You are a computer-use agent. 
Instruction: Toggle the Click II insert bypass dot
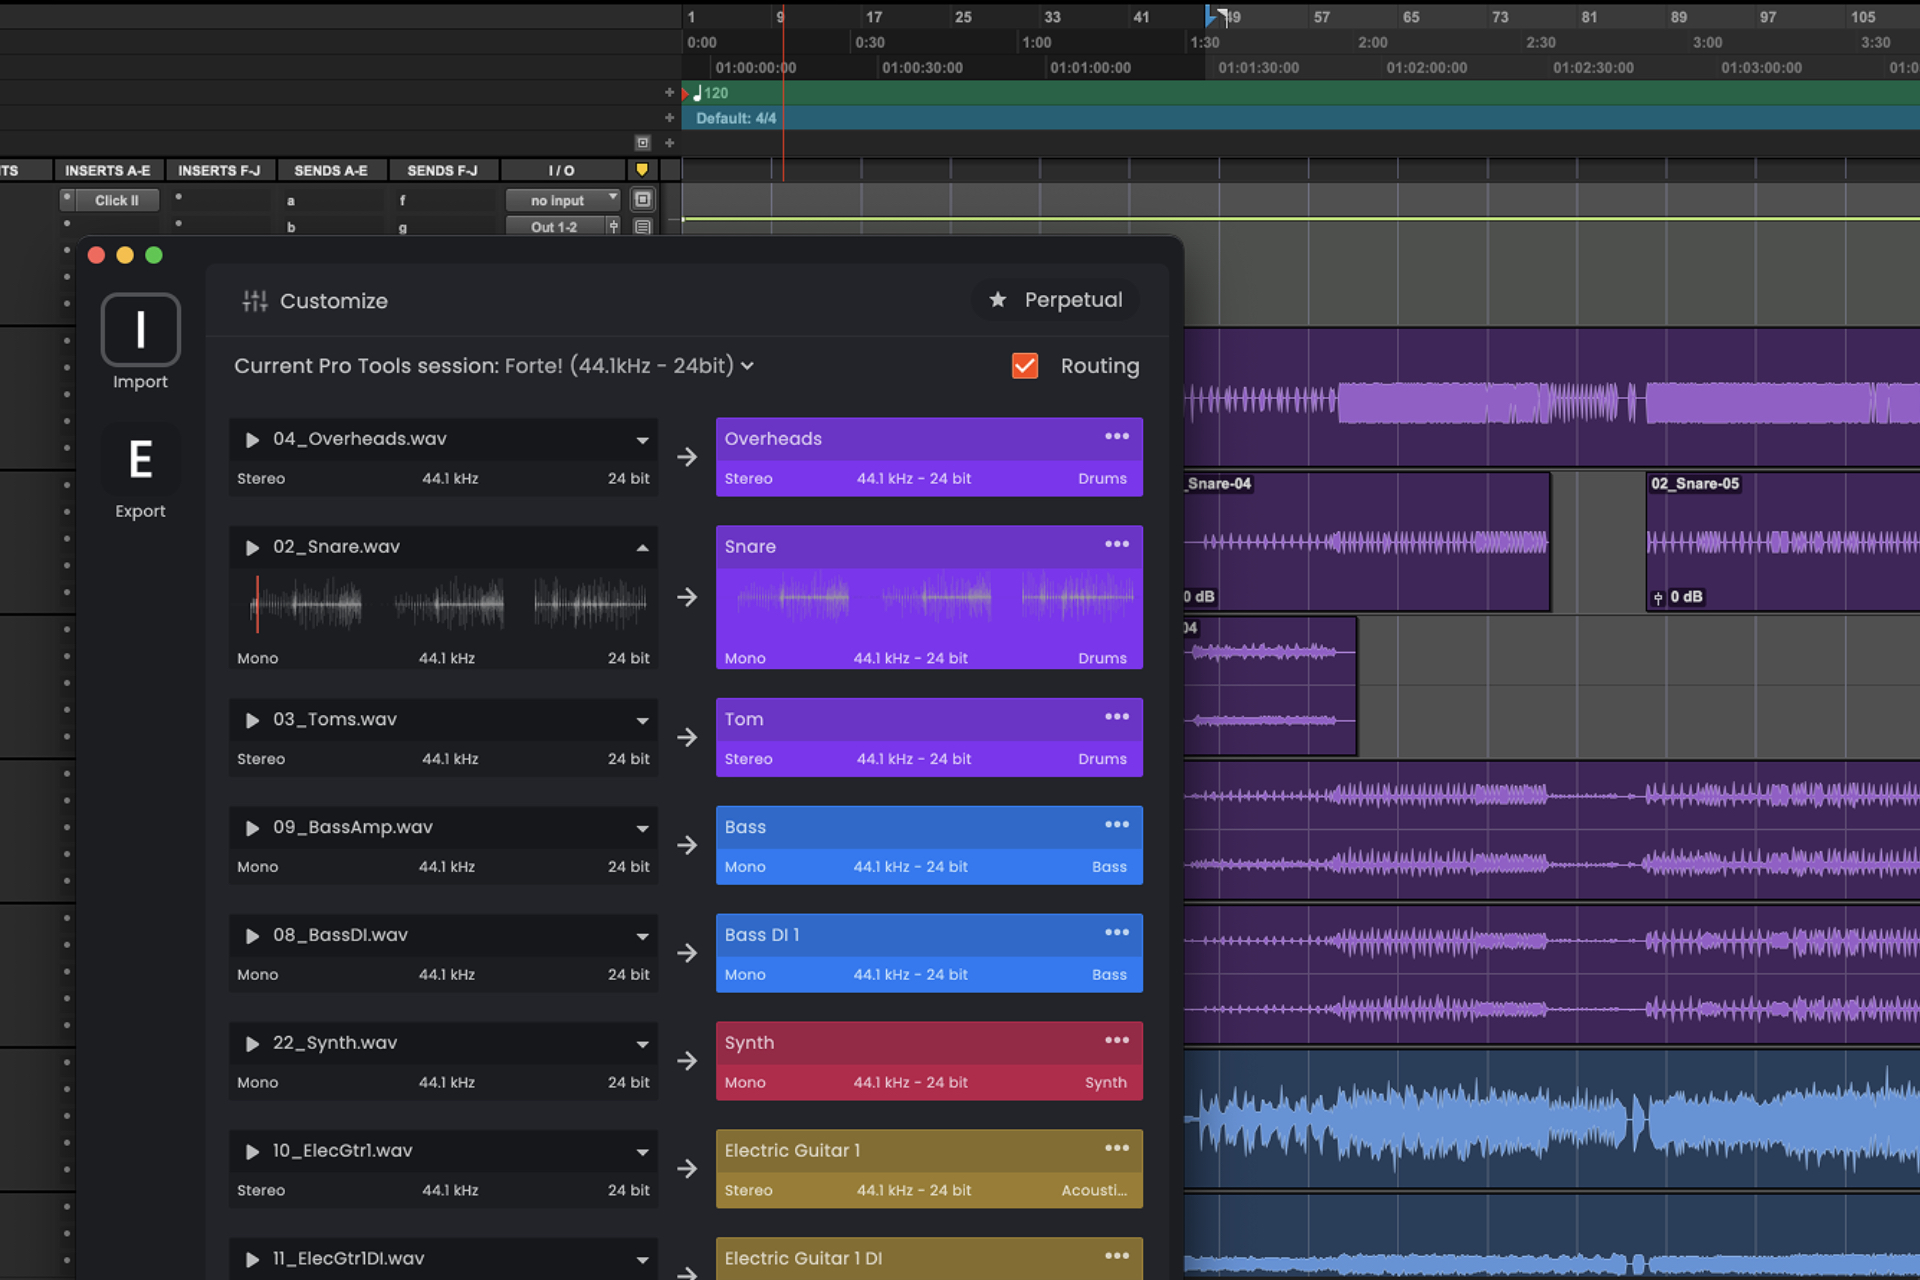pyautogui.click(x=67, y=198)
